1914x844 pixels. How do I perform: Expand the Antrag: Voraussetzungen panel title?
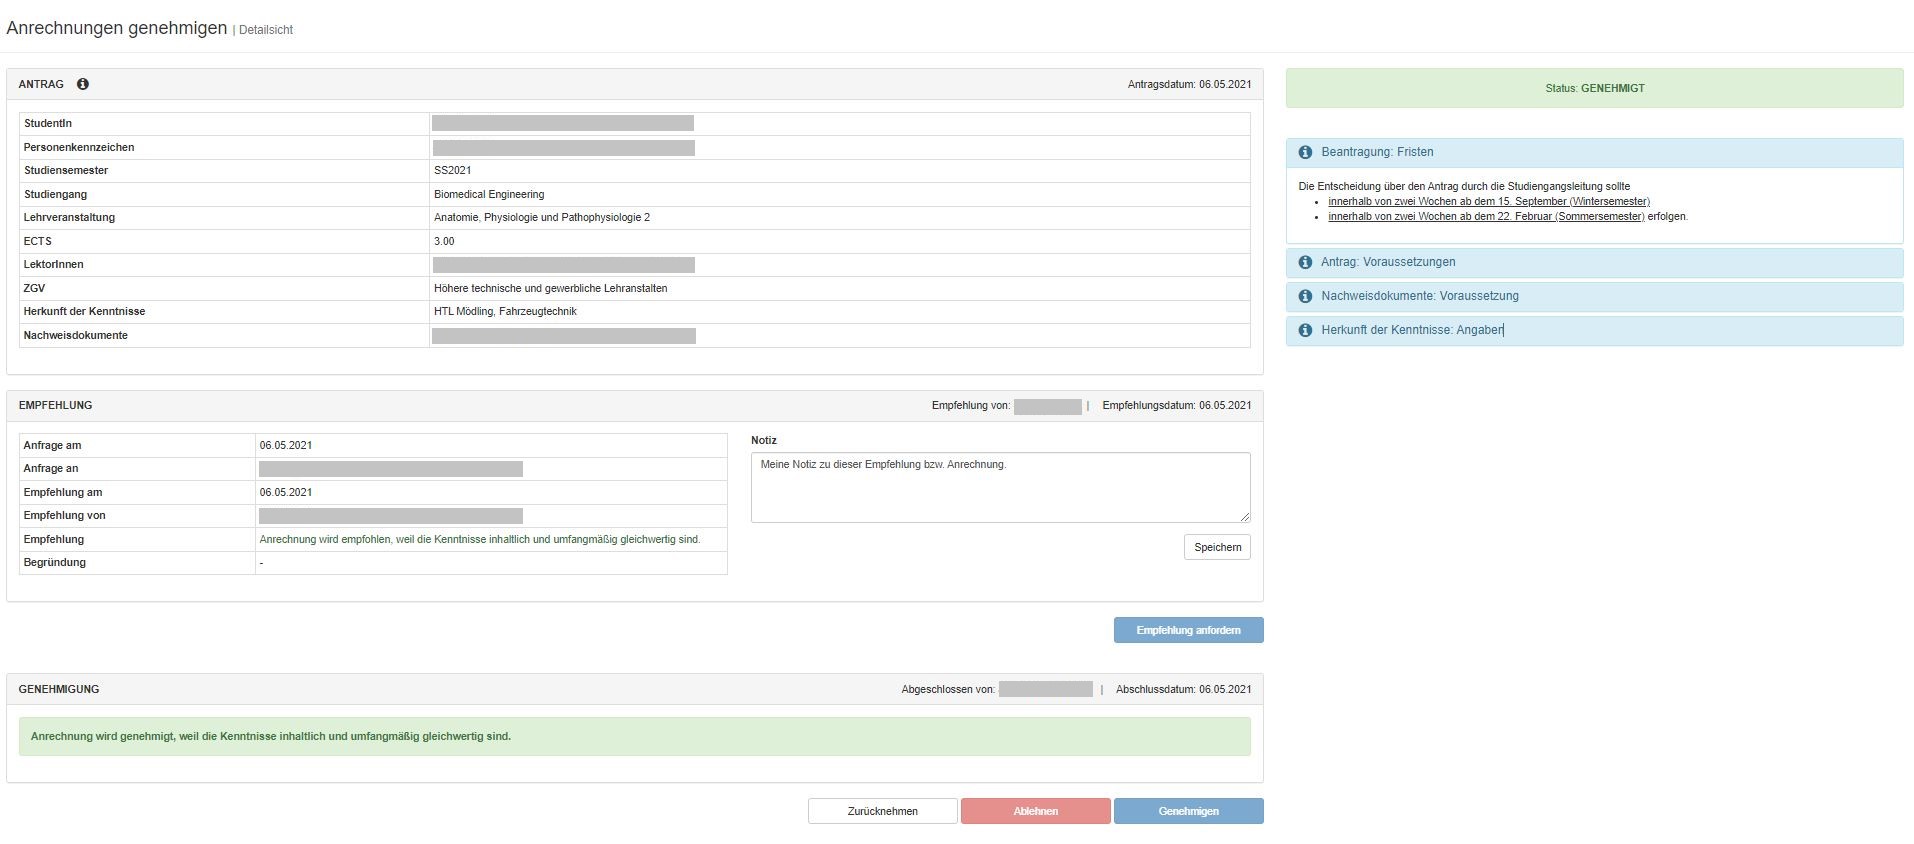point(1388,262)
